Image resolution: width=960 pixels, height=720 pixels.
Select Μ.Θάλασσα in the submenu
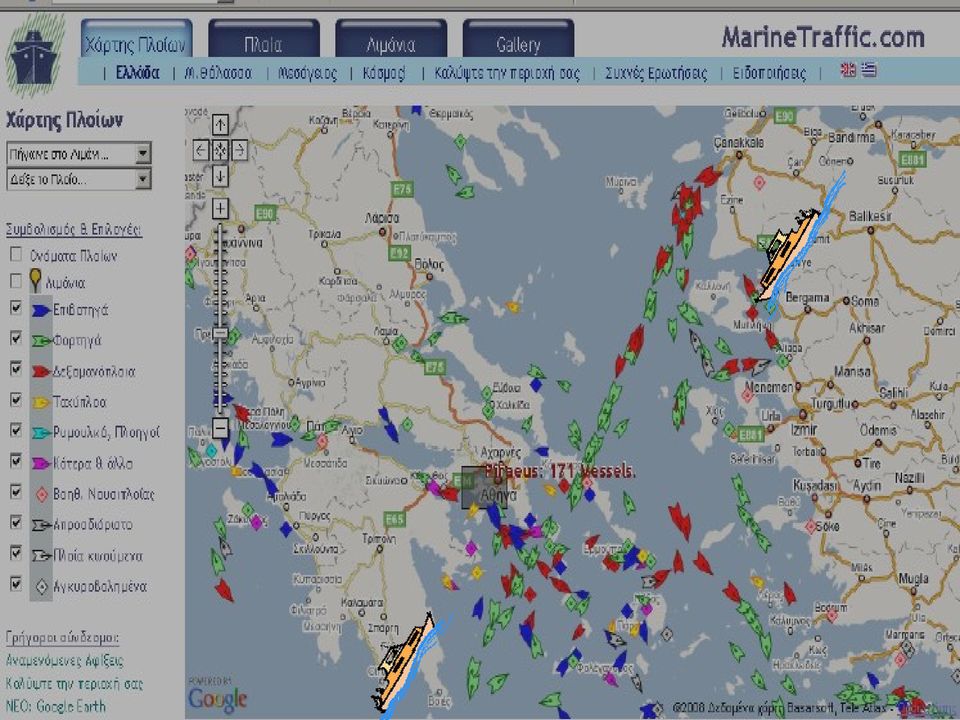click(219, 73)
